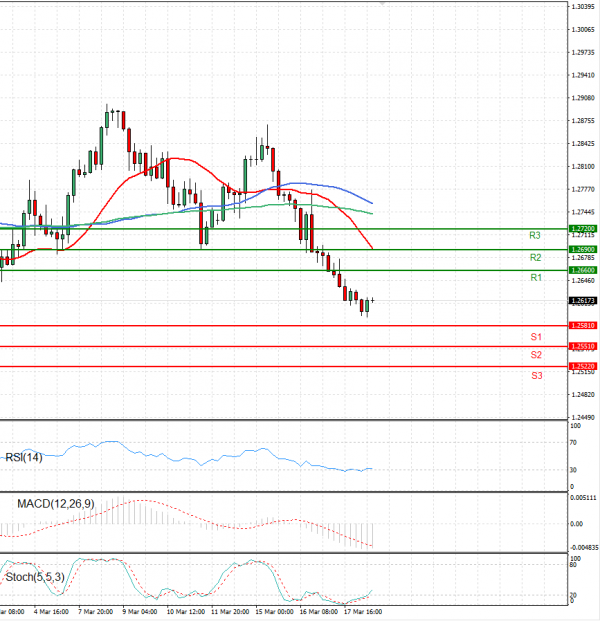Select the current price tag 1.26173
This screenshot has width=600, height=621.
tap(583, 301)
